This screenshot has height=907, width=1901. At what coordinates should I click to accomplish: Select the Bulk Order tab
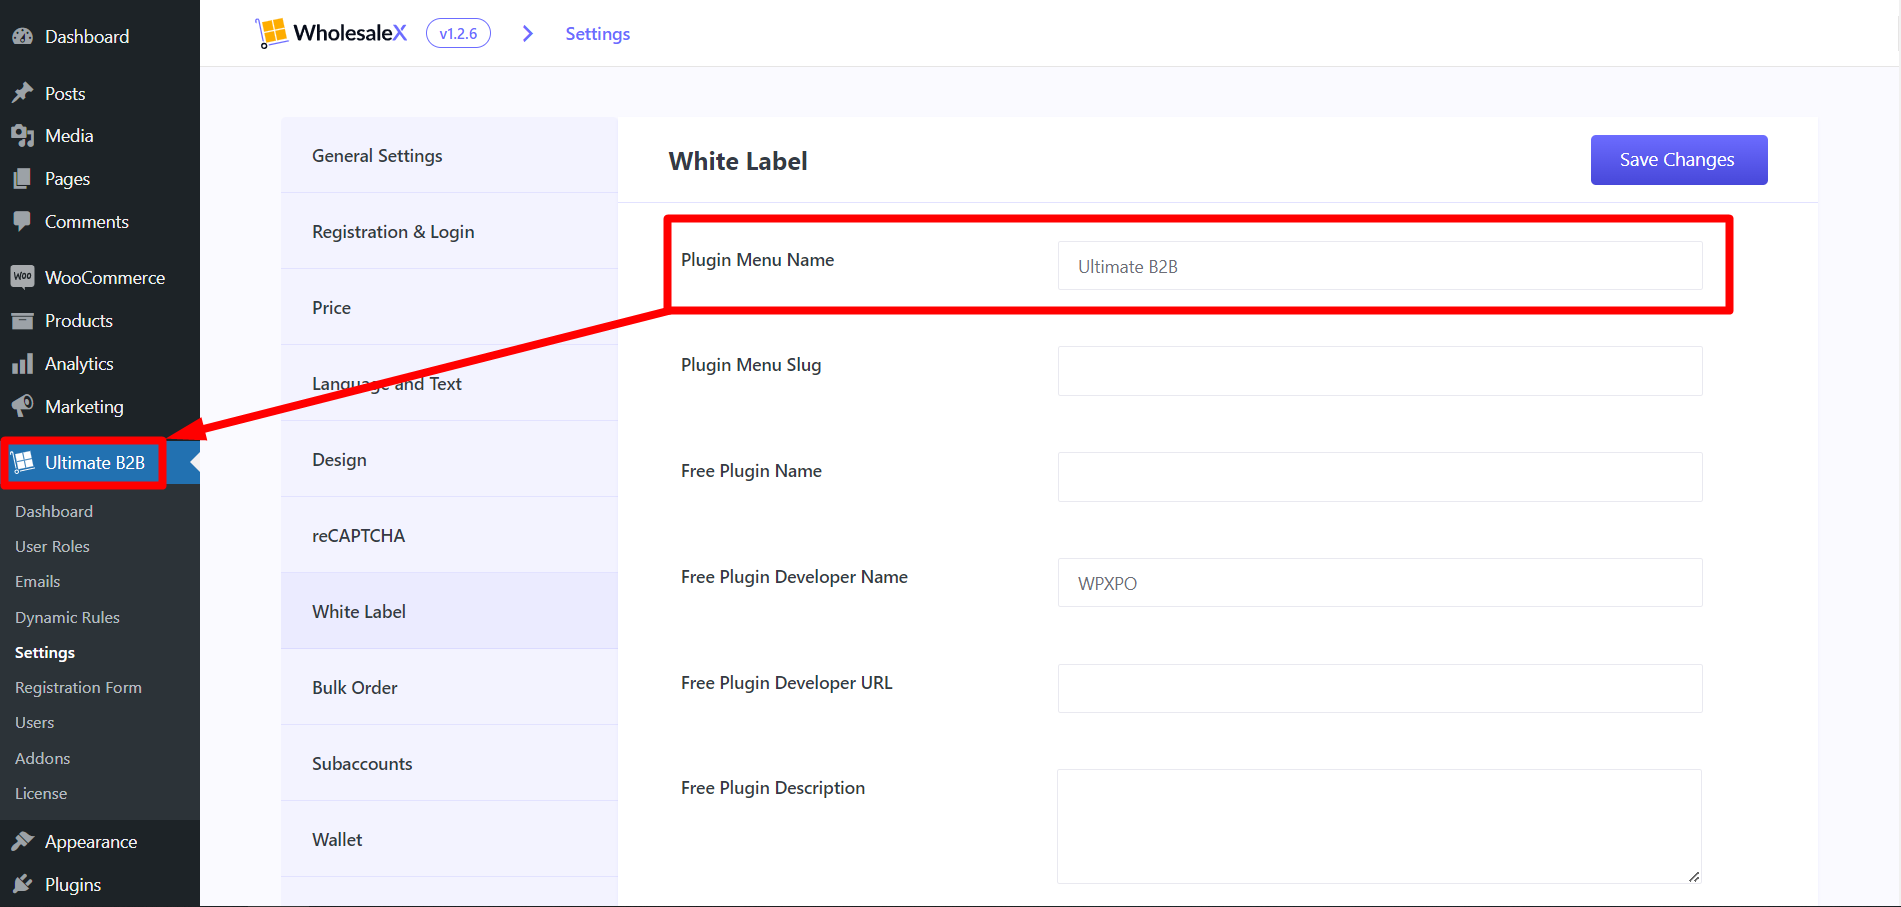pos(449,687)
